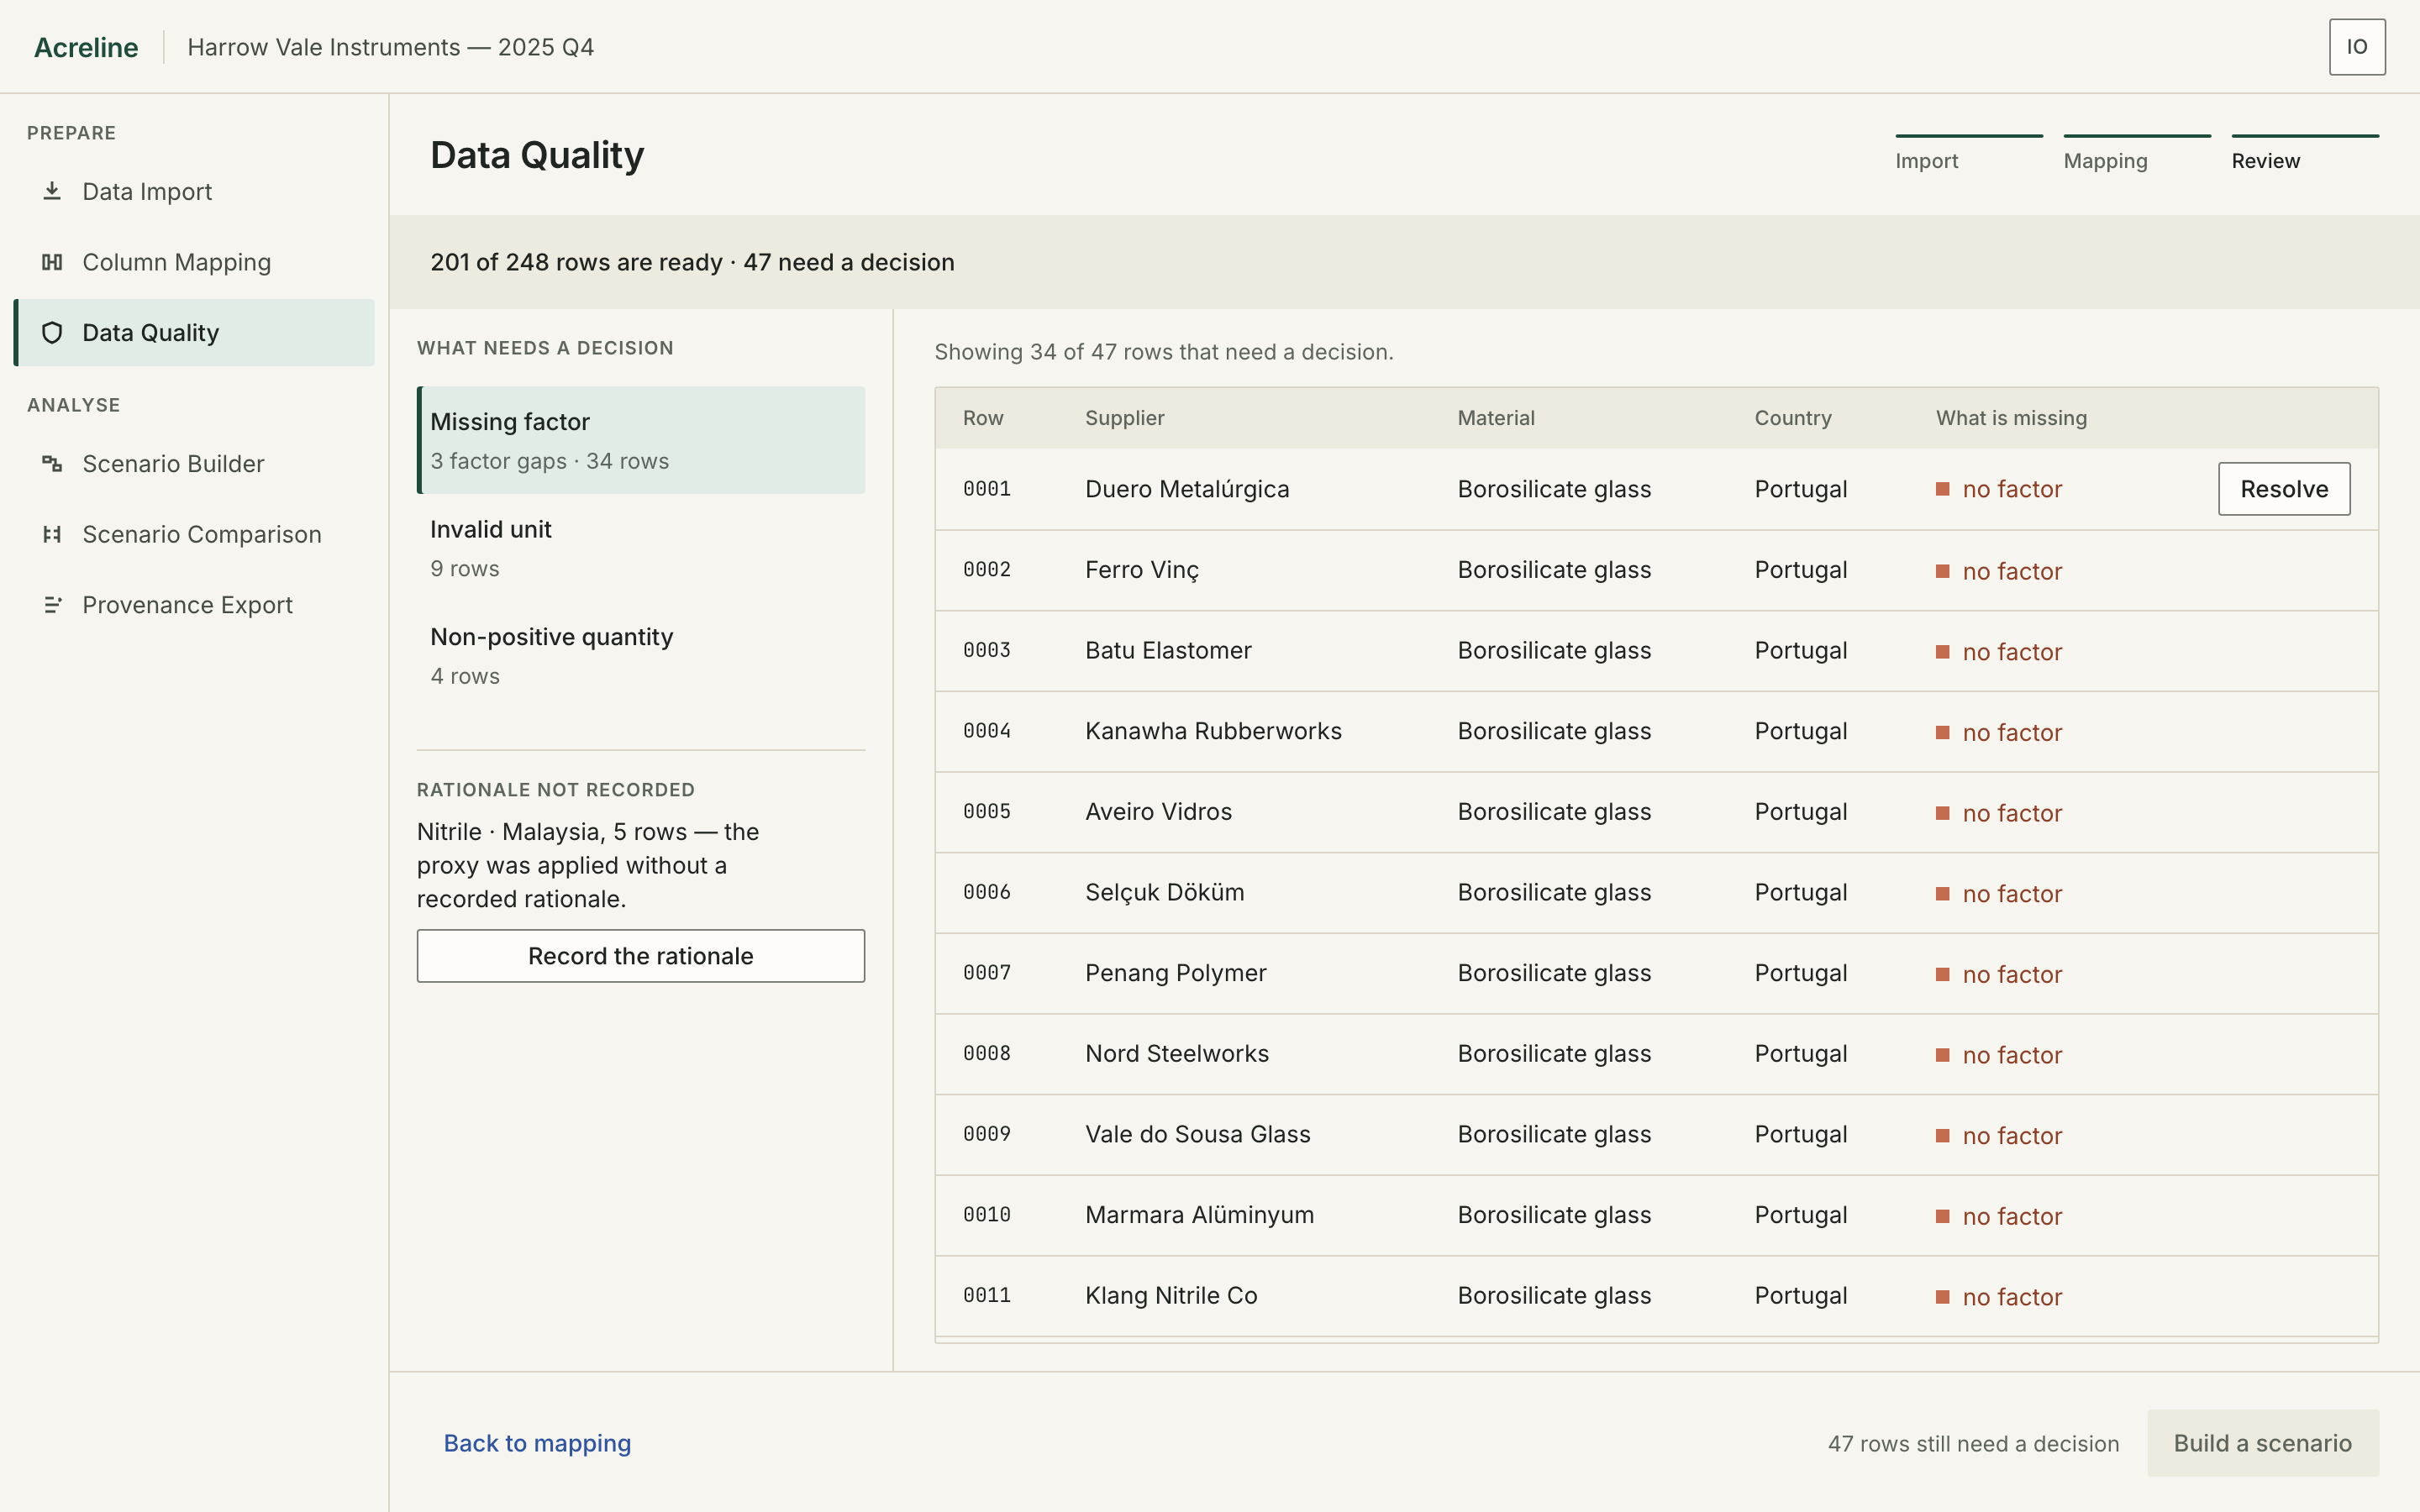Click row number 0009
The height and width of the screenshot is (1512, 2420).
point(986,1134)
